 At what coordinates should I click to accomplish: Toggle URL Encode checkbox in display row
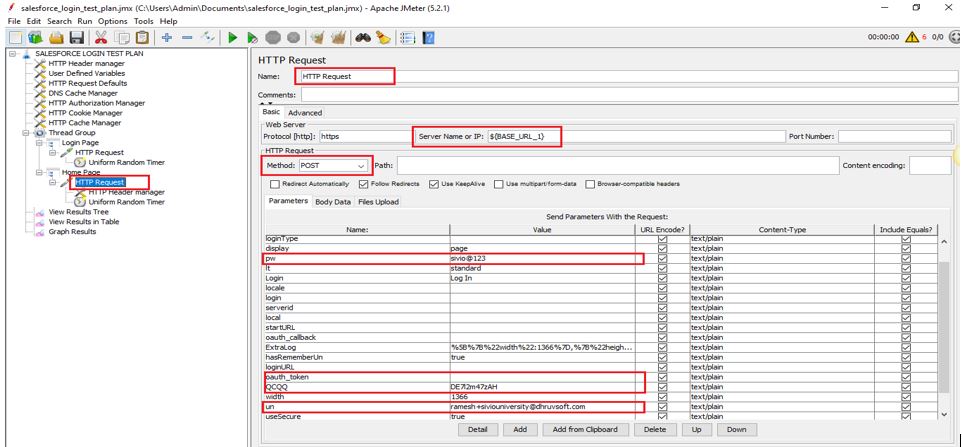tap(662, 249)
